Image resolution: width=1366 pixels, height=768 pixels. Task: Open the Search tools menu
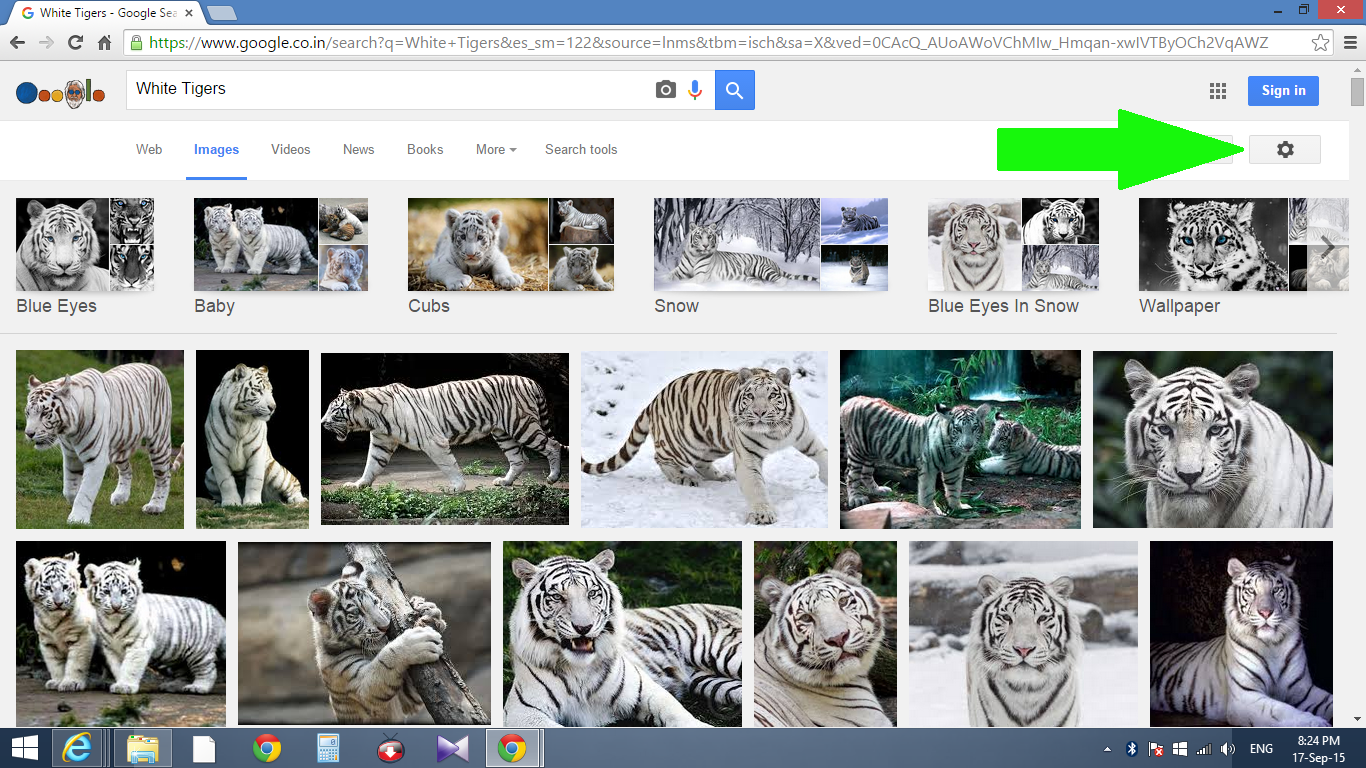581,149
